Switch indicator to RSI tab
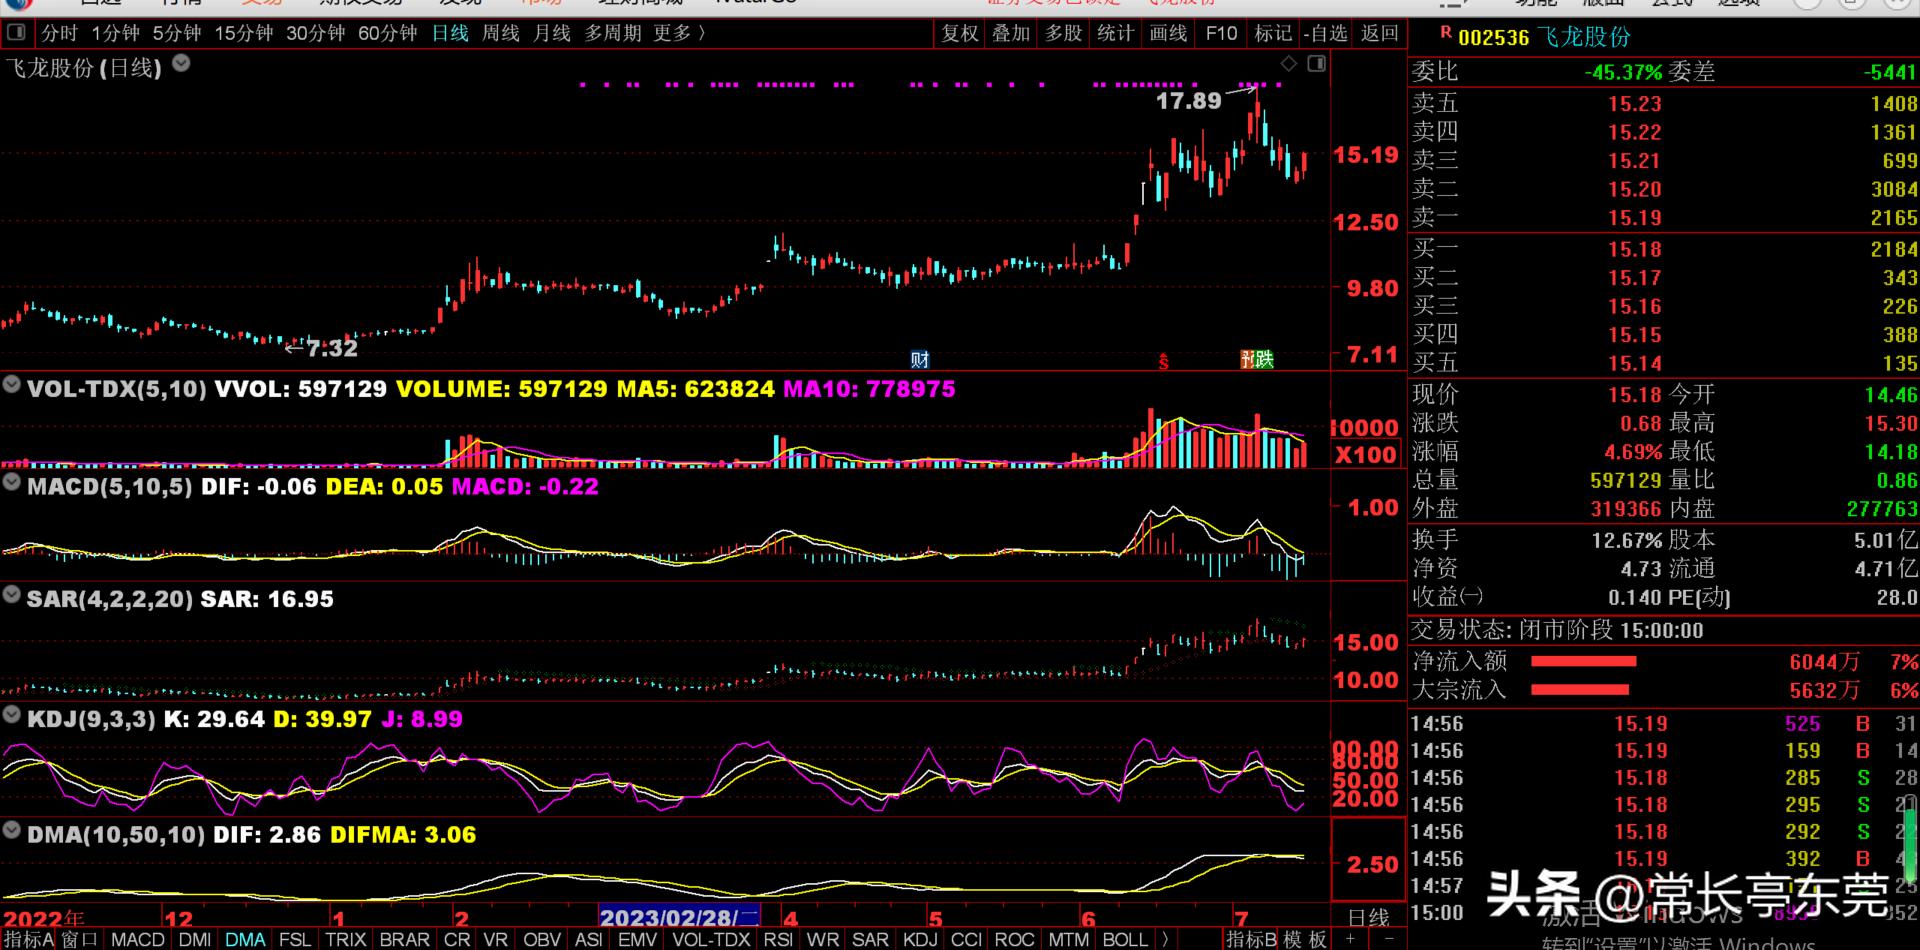1920x950 pixels. click(778, 939)
